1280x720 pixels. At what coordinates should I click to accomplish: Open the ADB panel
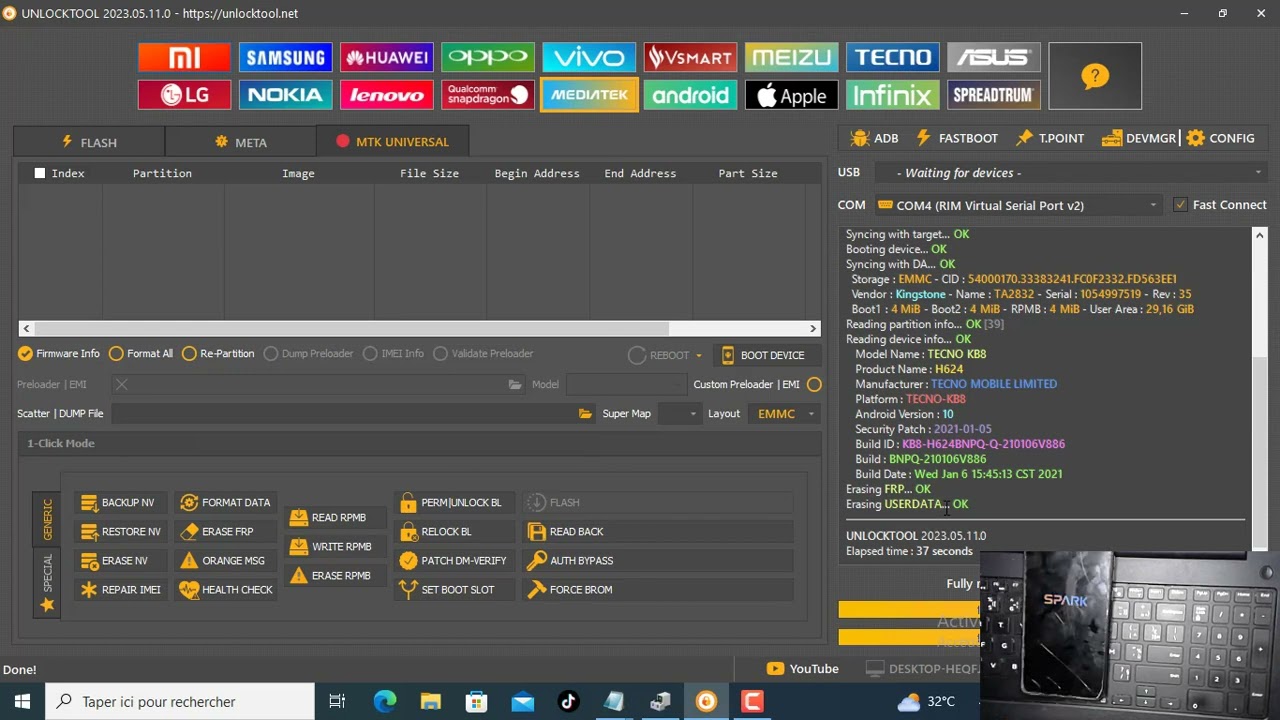click(874, 138)
